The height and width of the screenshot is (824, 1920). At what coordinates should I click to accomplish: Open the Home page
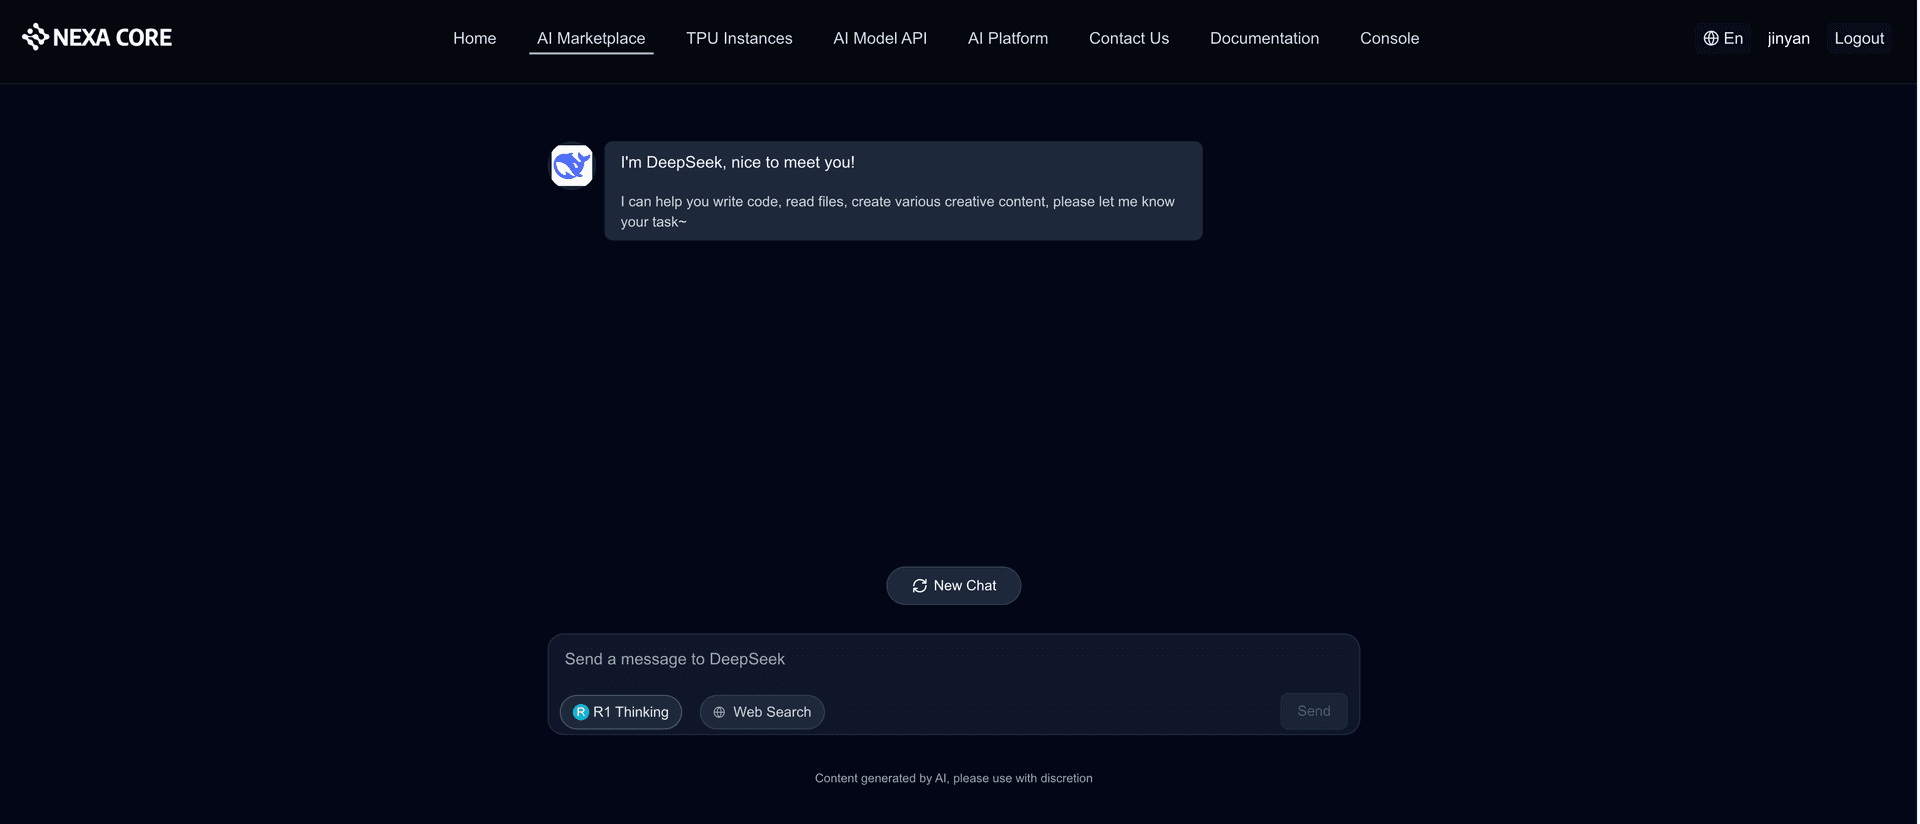(x=474, y=38)
